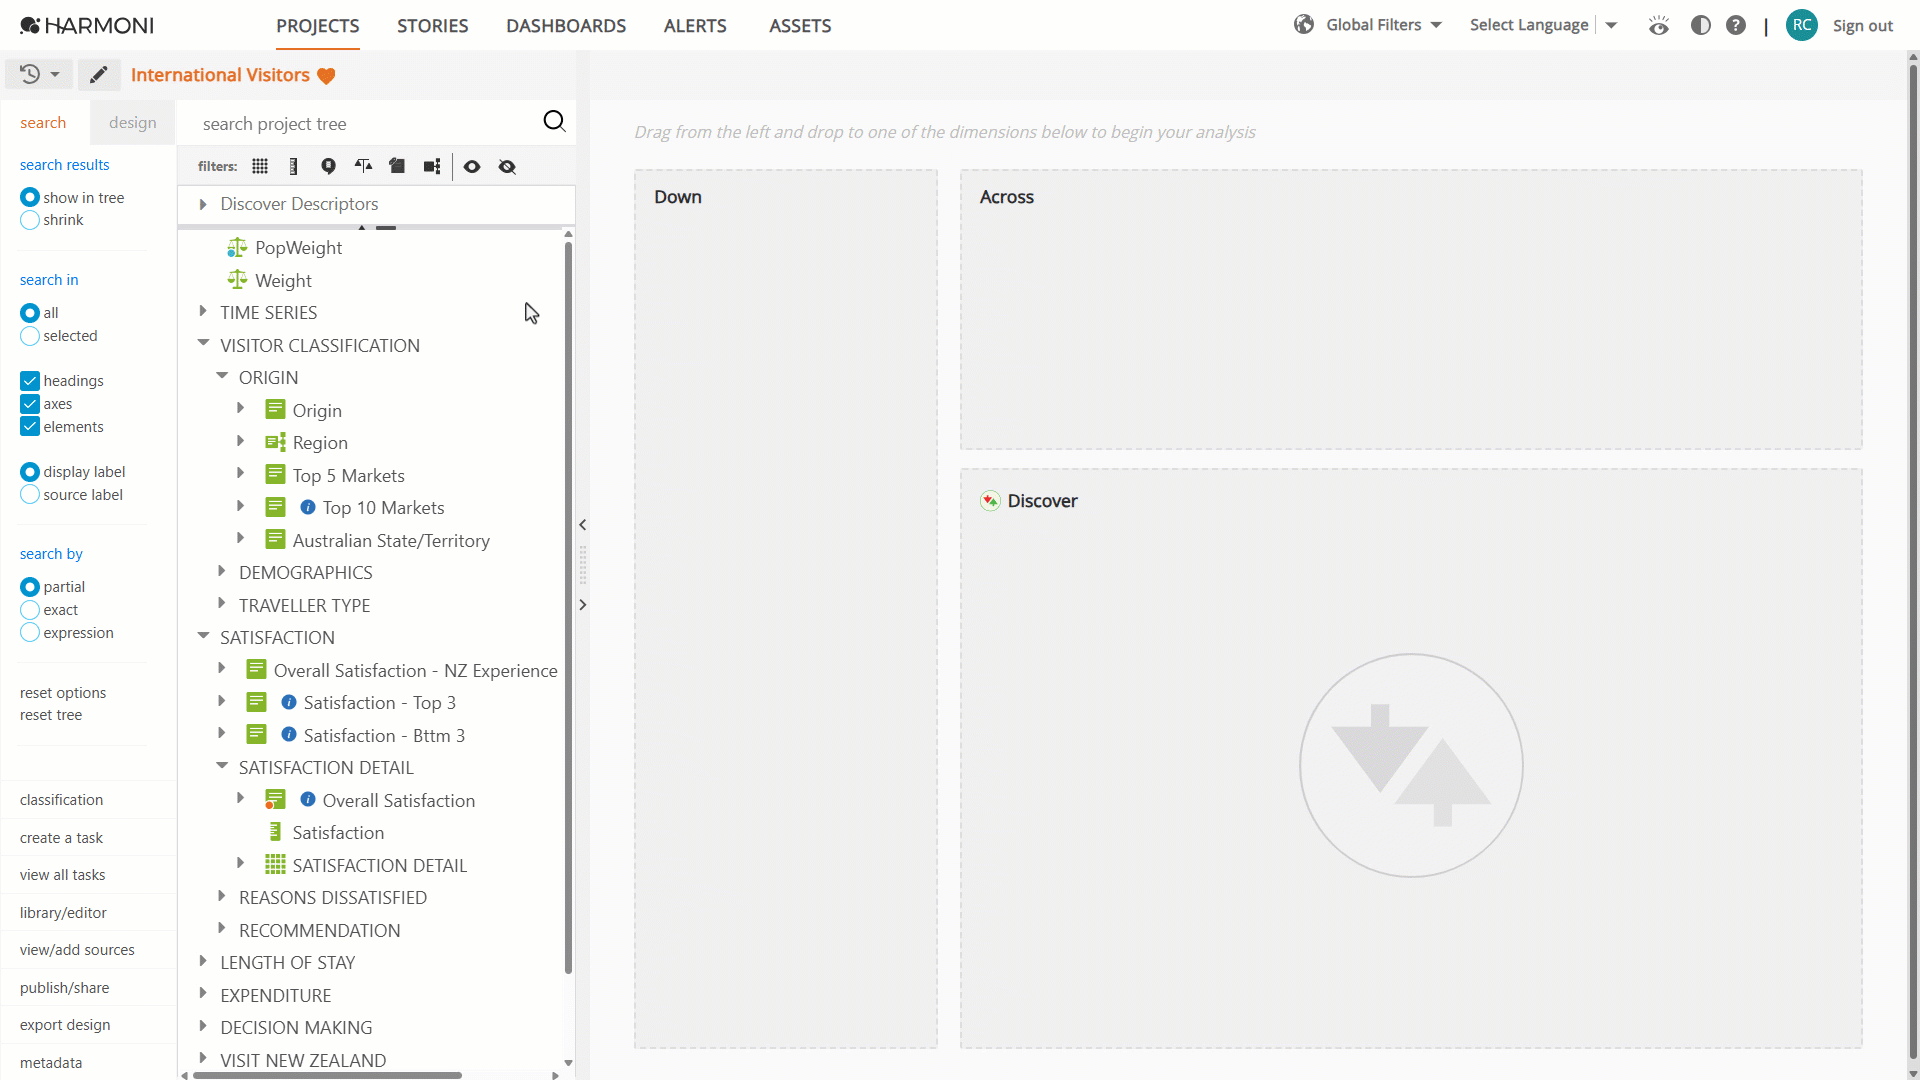Open the DASHBOARDS menu
The image size is (1920, 1080).
(566, 26)
